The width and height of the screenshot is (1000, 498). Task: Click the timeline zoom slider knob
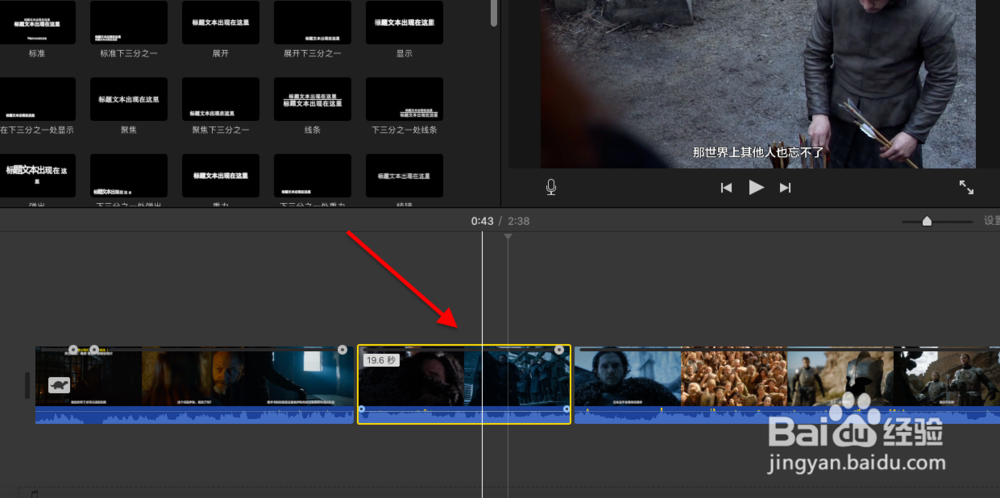tap(927, 221)
